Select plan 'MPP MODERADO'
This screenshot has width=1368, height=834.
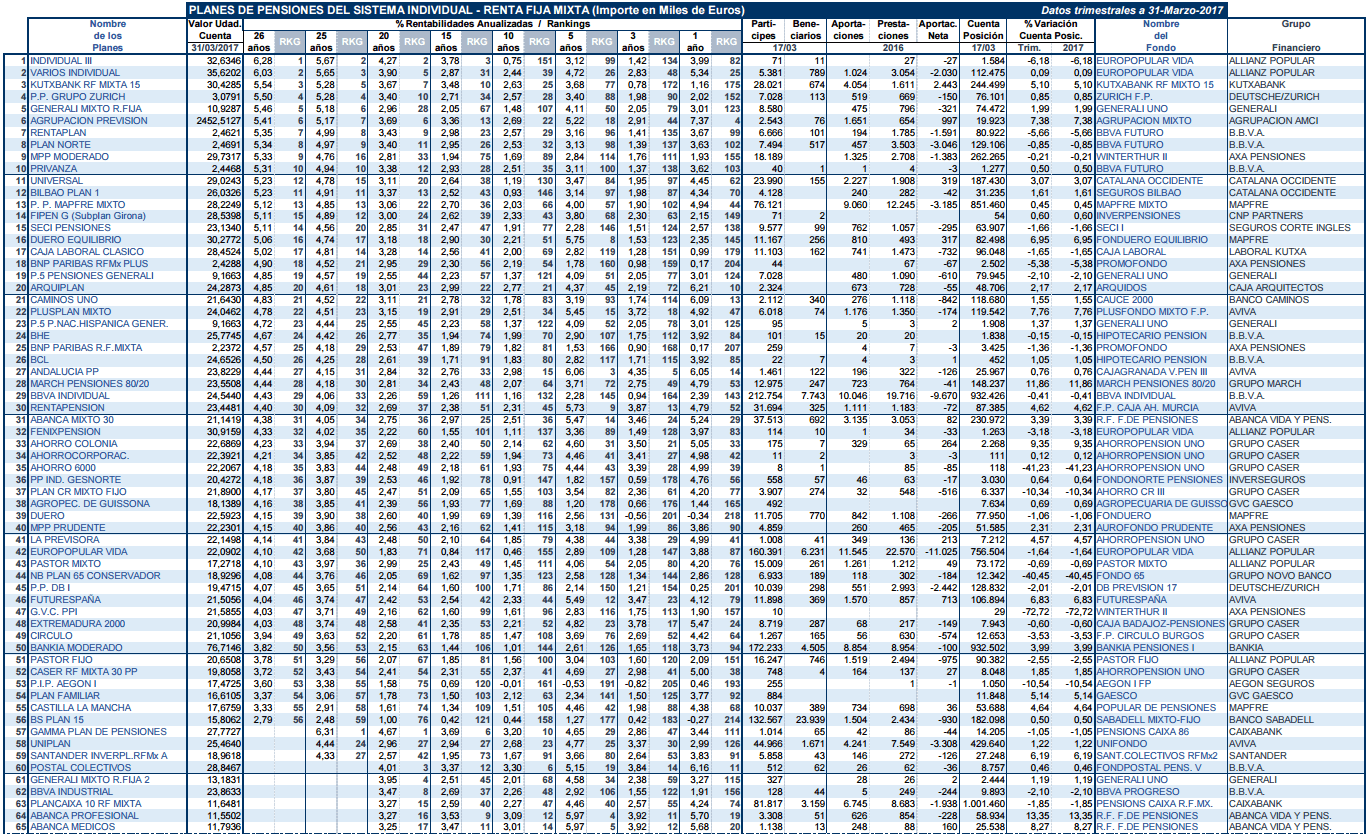coord(68,155)
